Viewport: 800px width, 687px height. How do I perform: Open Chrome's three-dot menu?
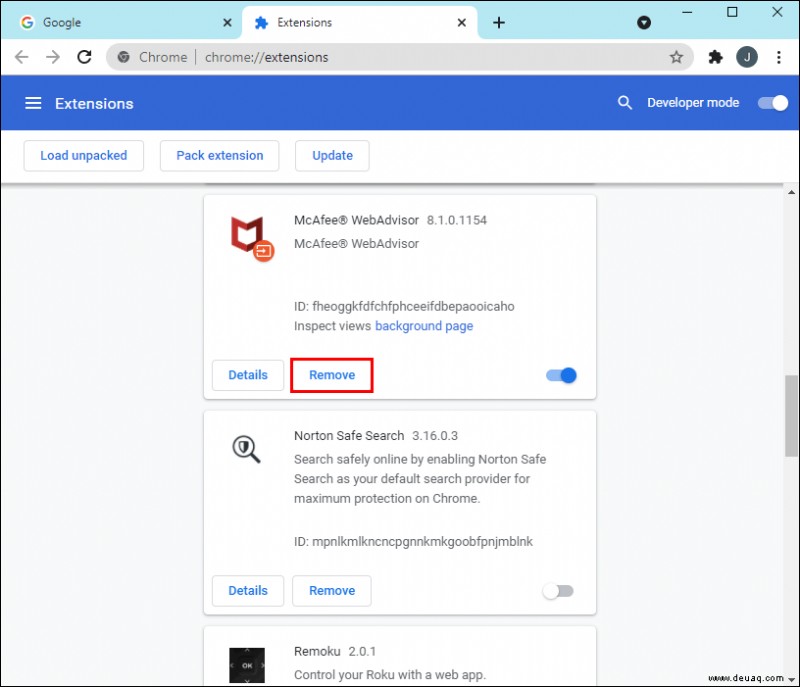779,57
